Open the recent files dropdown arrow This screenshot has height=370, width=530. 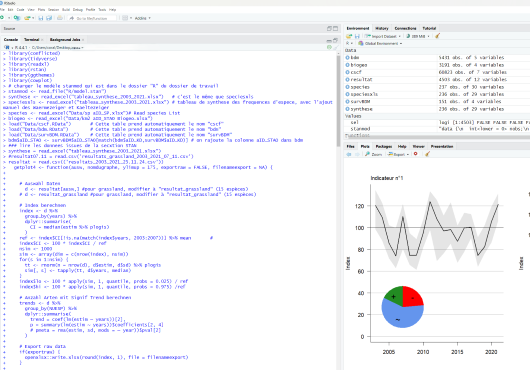(x=33, y=18)
